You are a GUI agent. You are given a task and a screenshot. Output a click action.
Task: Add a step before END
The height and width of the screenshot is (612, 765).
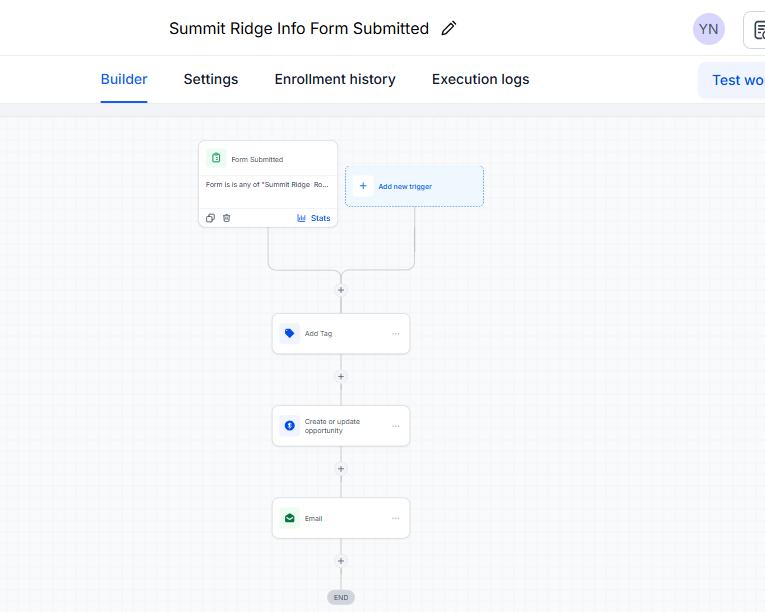pos(341,561)
